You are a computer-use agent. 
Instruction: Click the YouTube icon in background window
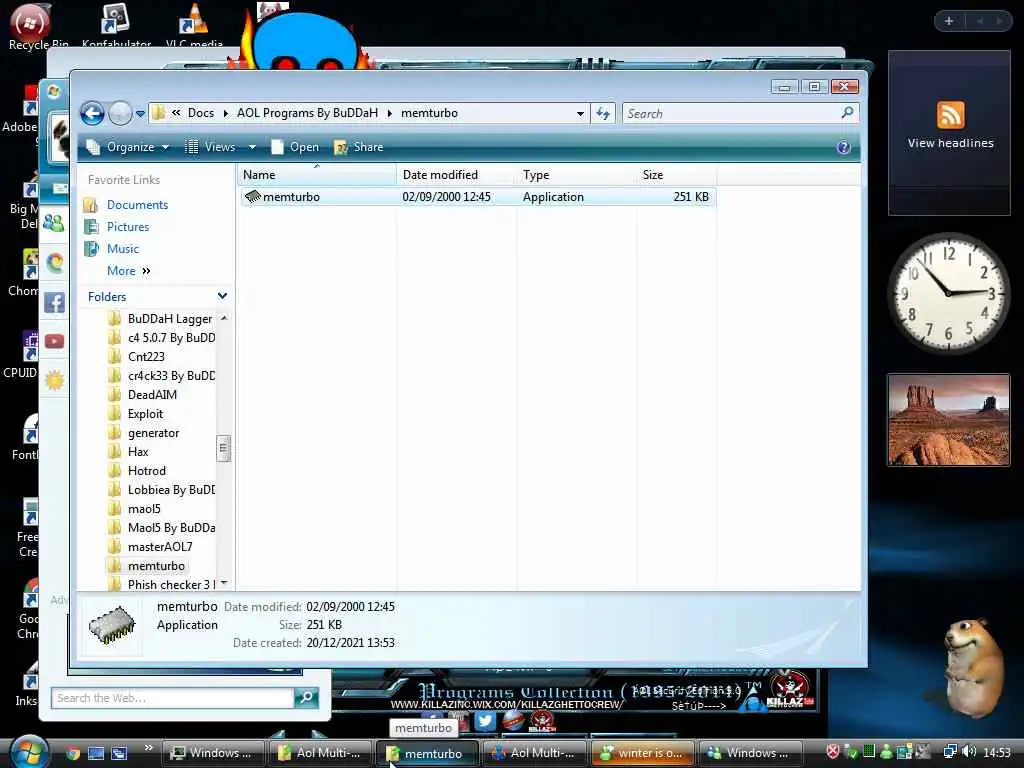[x=54, y=341]
